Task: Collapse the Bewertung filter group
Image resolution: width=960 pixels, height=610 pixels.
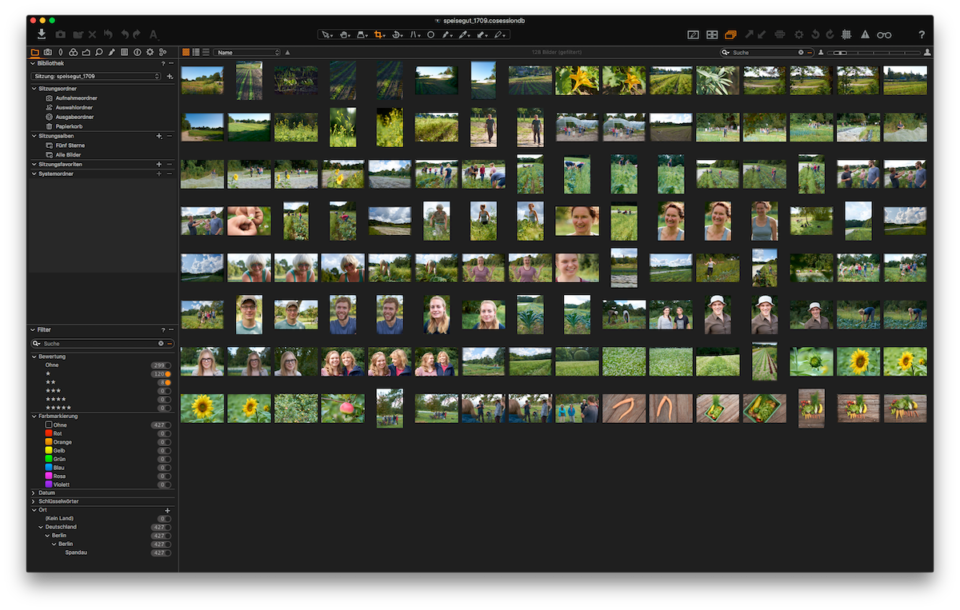Action: click(x=34, y=356)
